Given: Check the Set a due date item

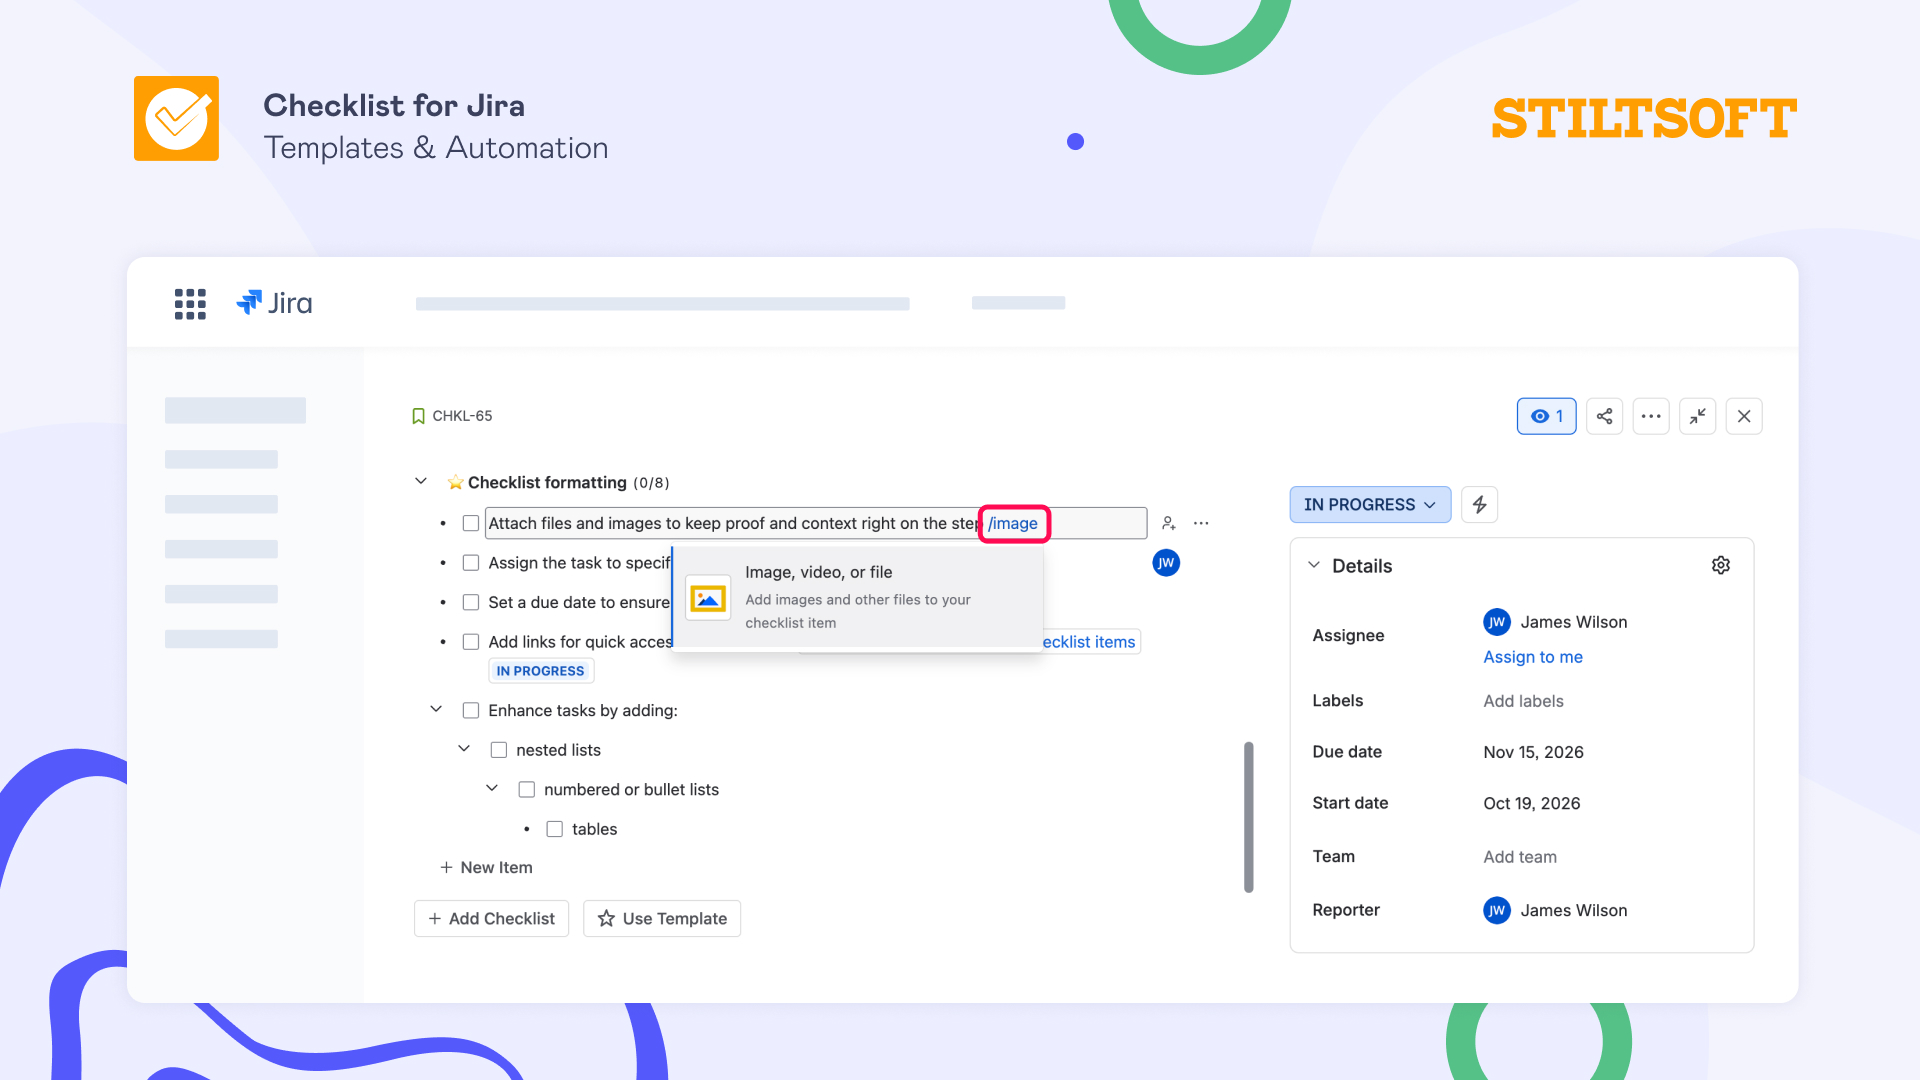Looking at the screenshot, I should coord(471,602).
